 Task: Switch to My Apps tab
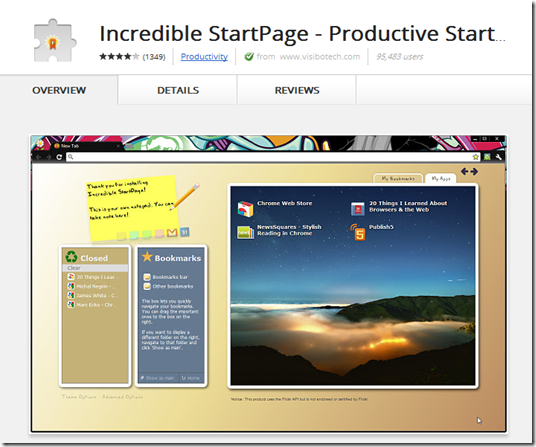point(441,179)
